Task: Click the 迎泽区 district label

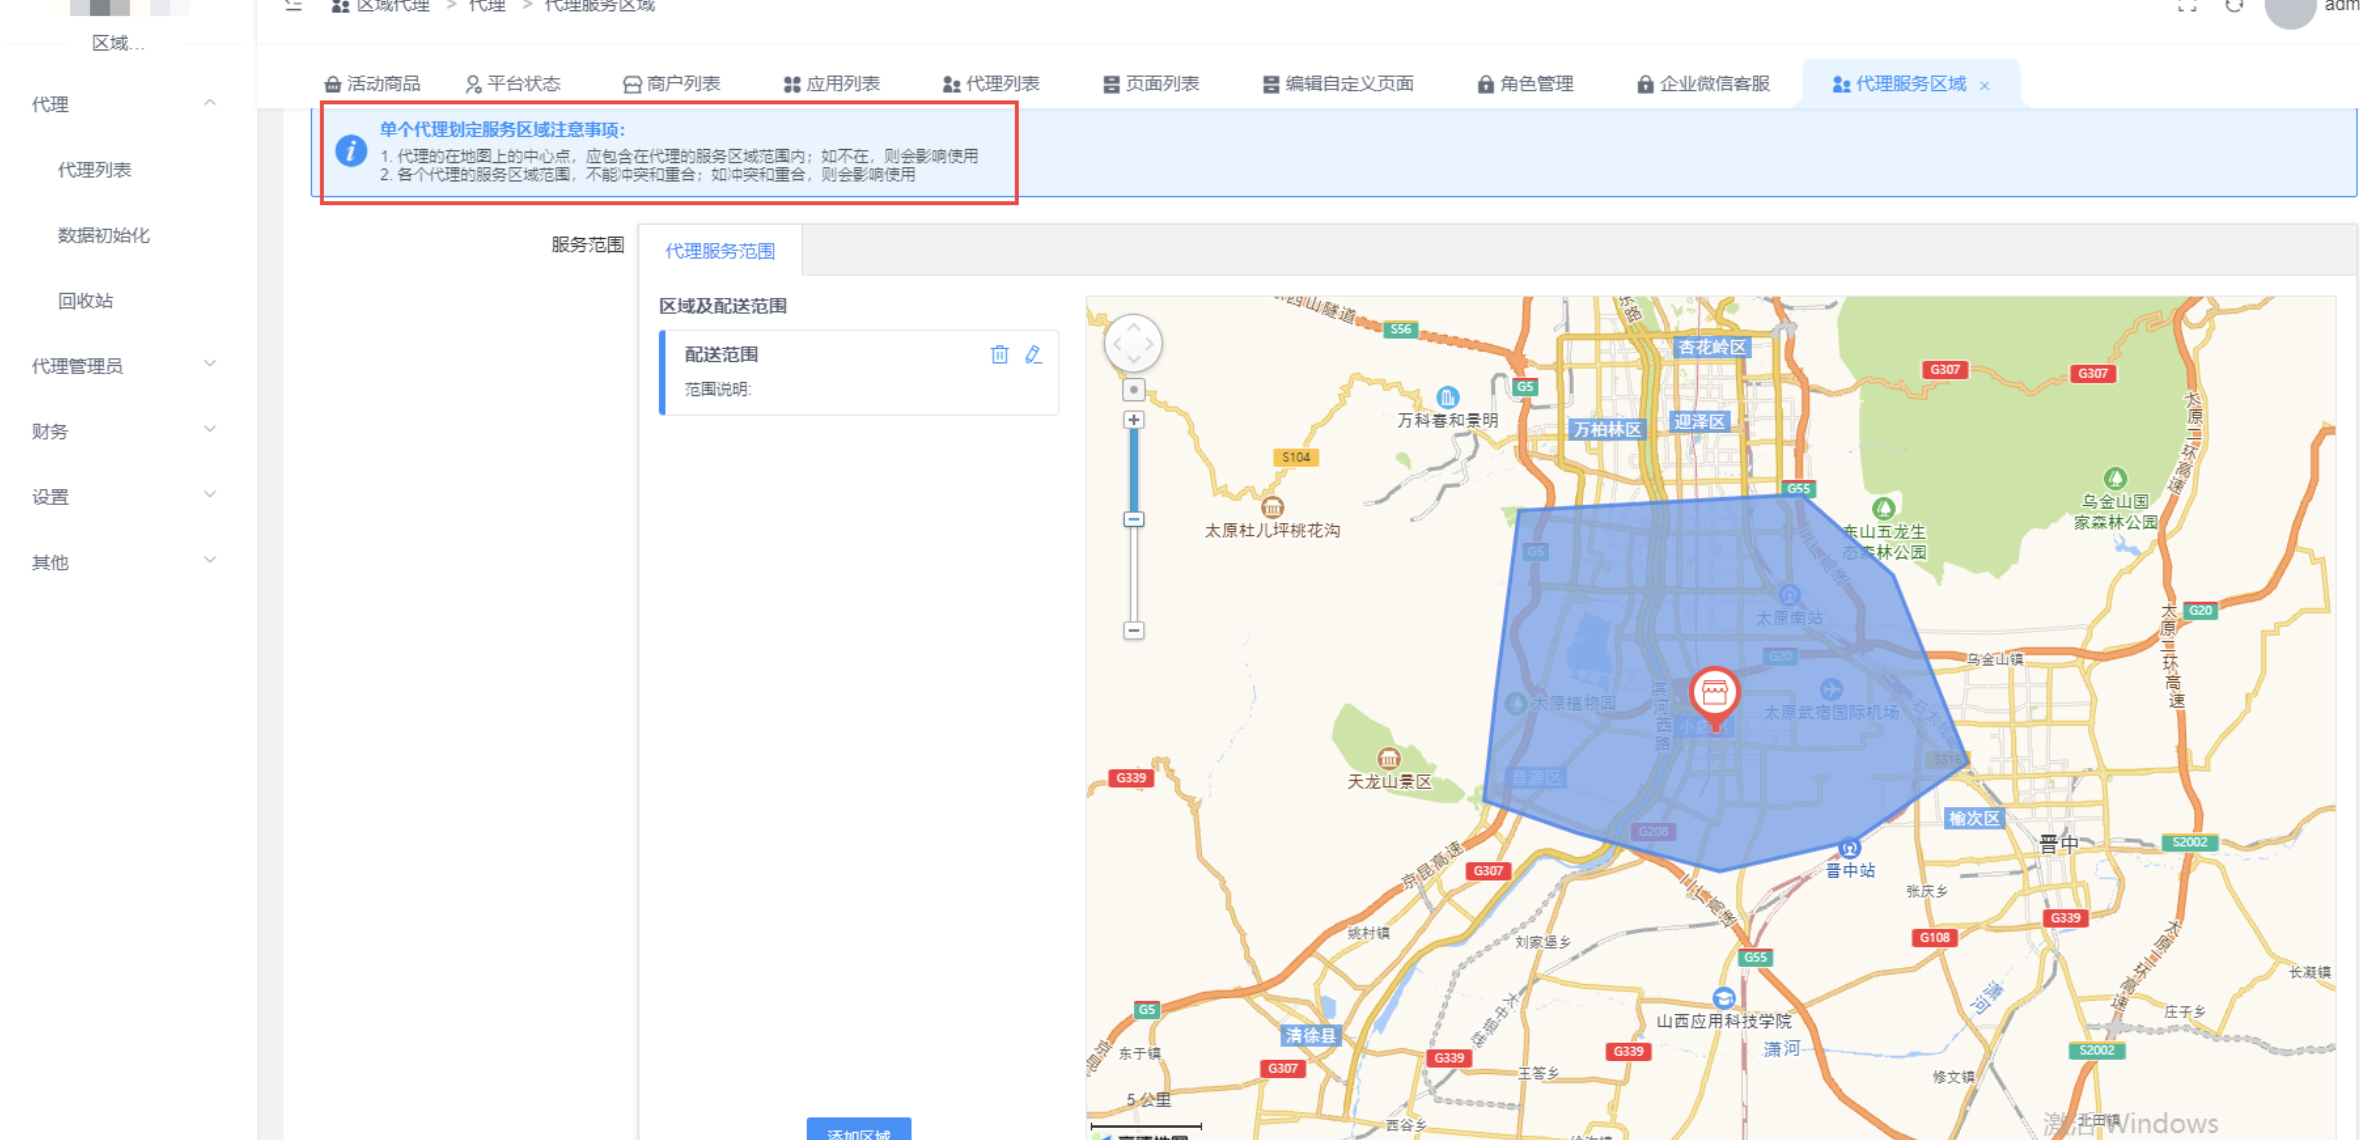Action: 1700,421
